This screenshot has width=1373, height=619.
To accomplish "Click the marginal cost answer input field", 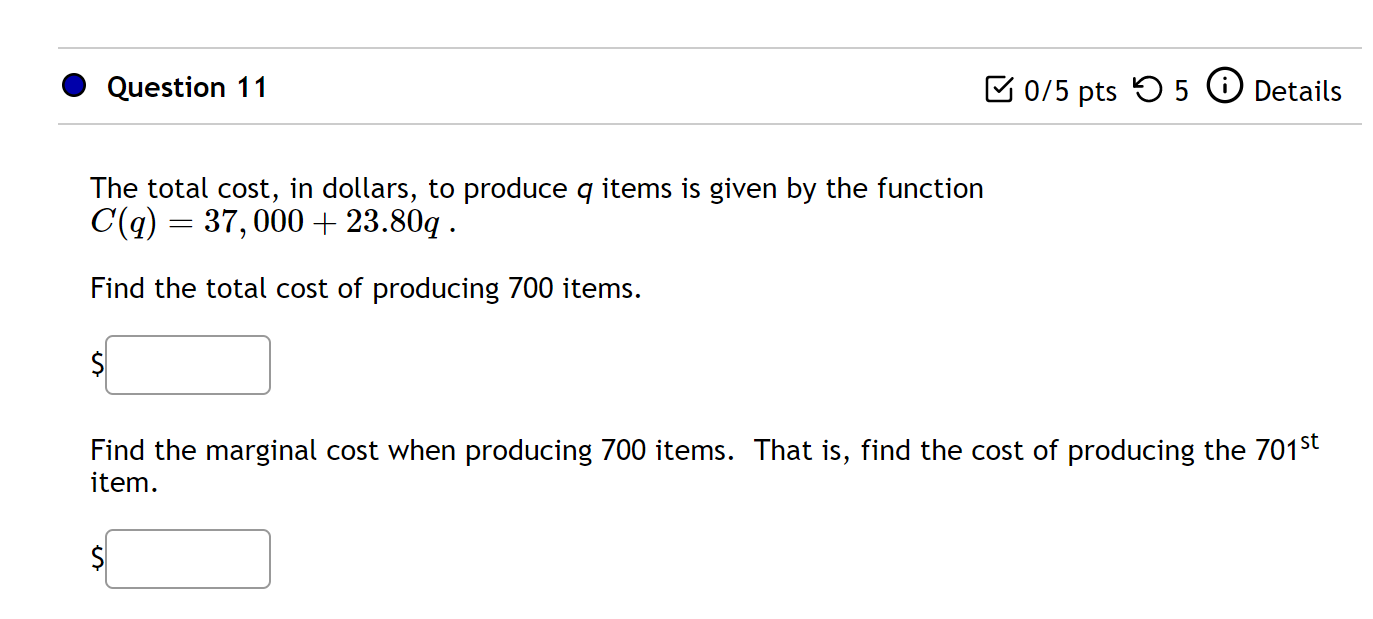I will pos(187,559).
